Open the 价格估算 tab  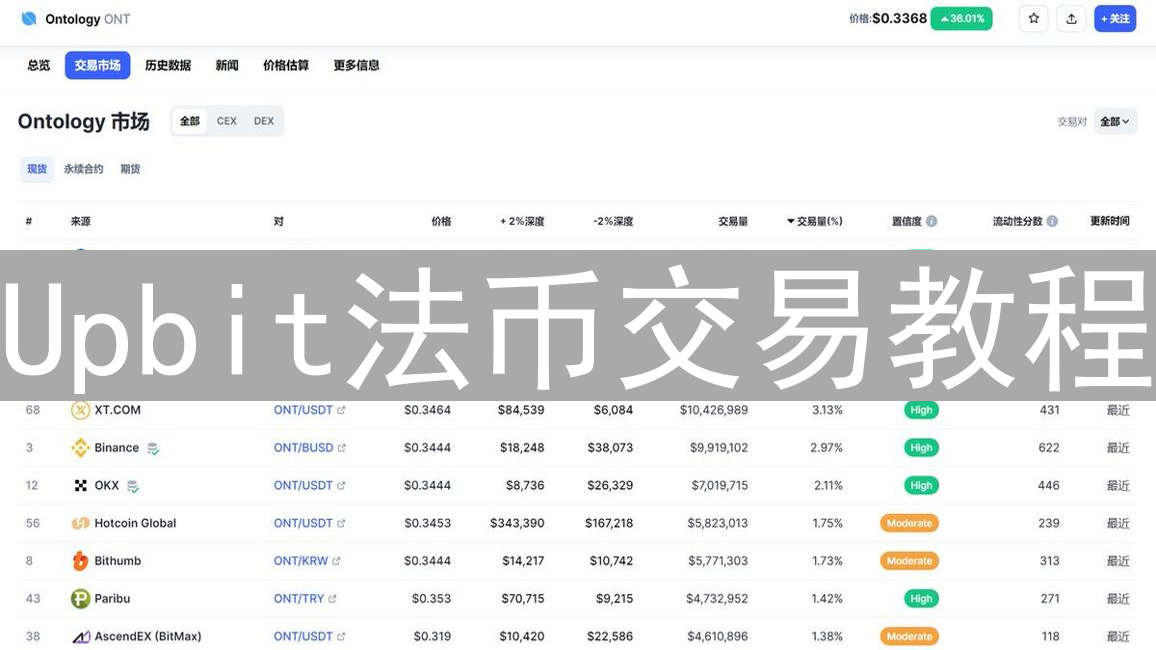click(x=286, y=65)
